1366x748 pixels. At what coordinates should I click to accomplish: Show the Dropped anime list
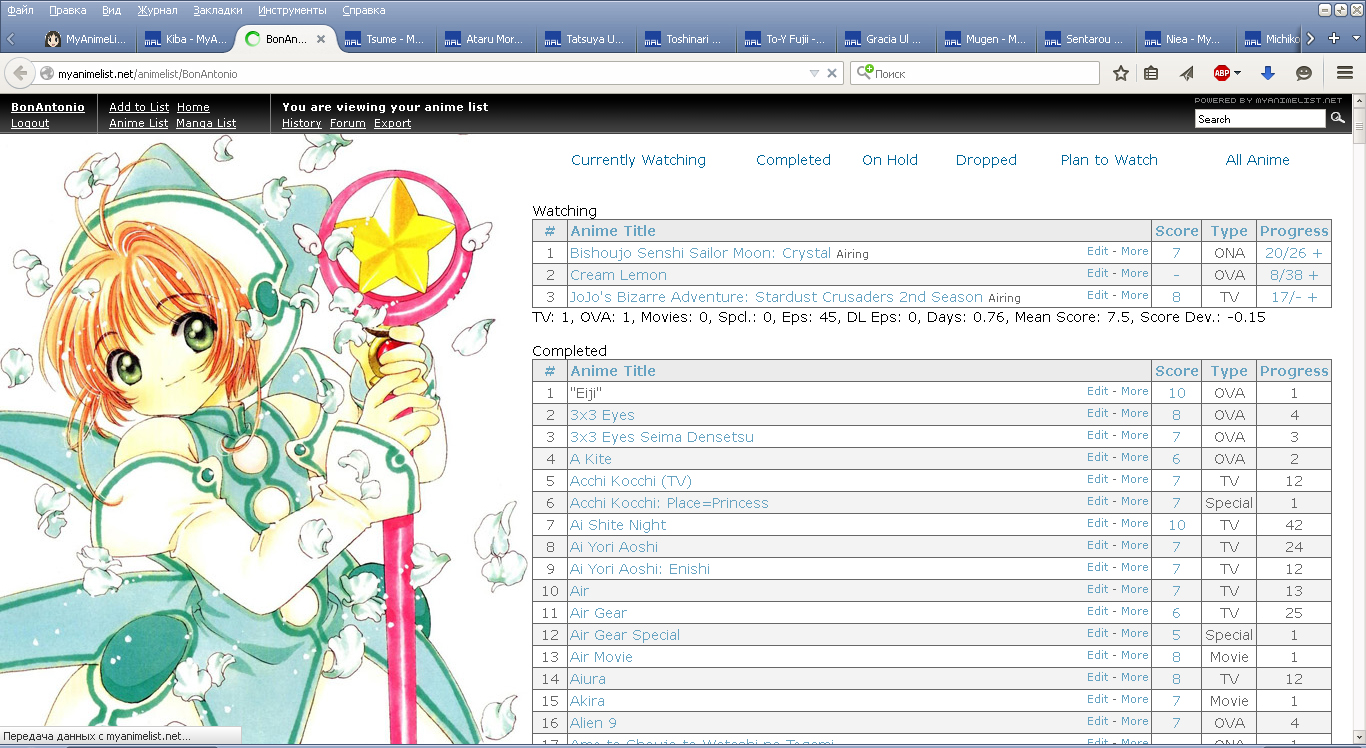coord(986,160)
